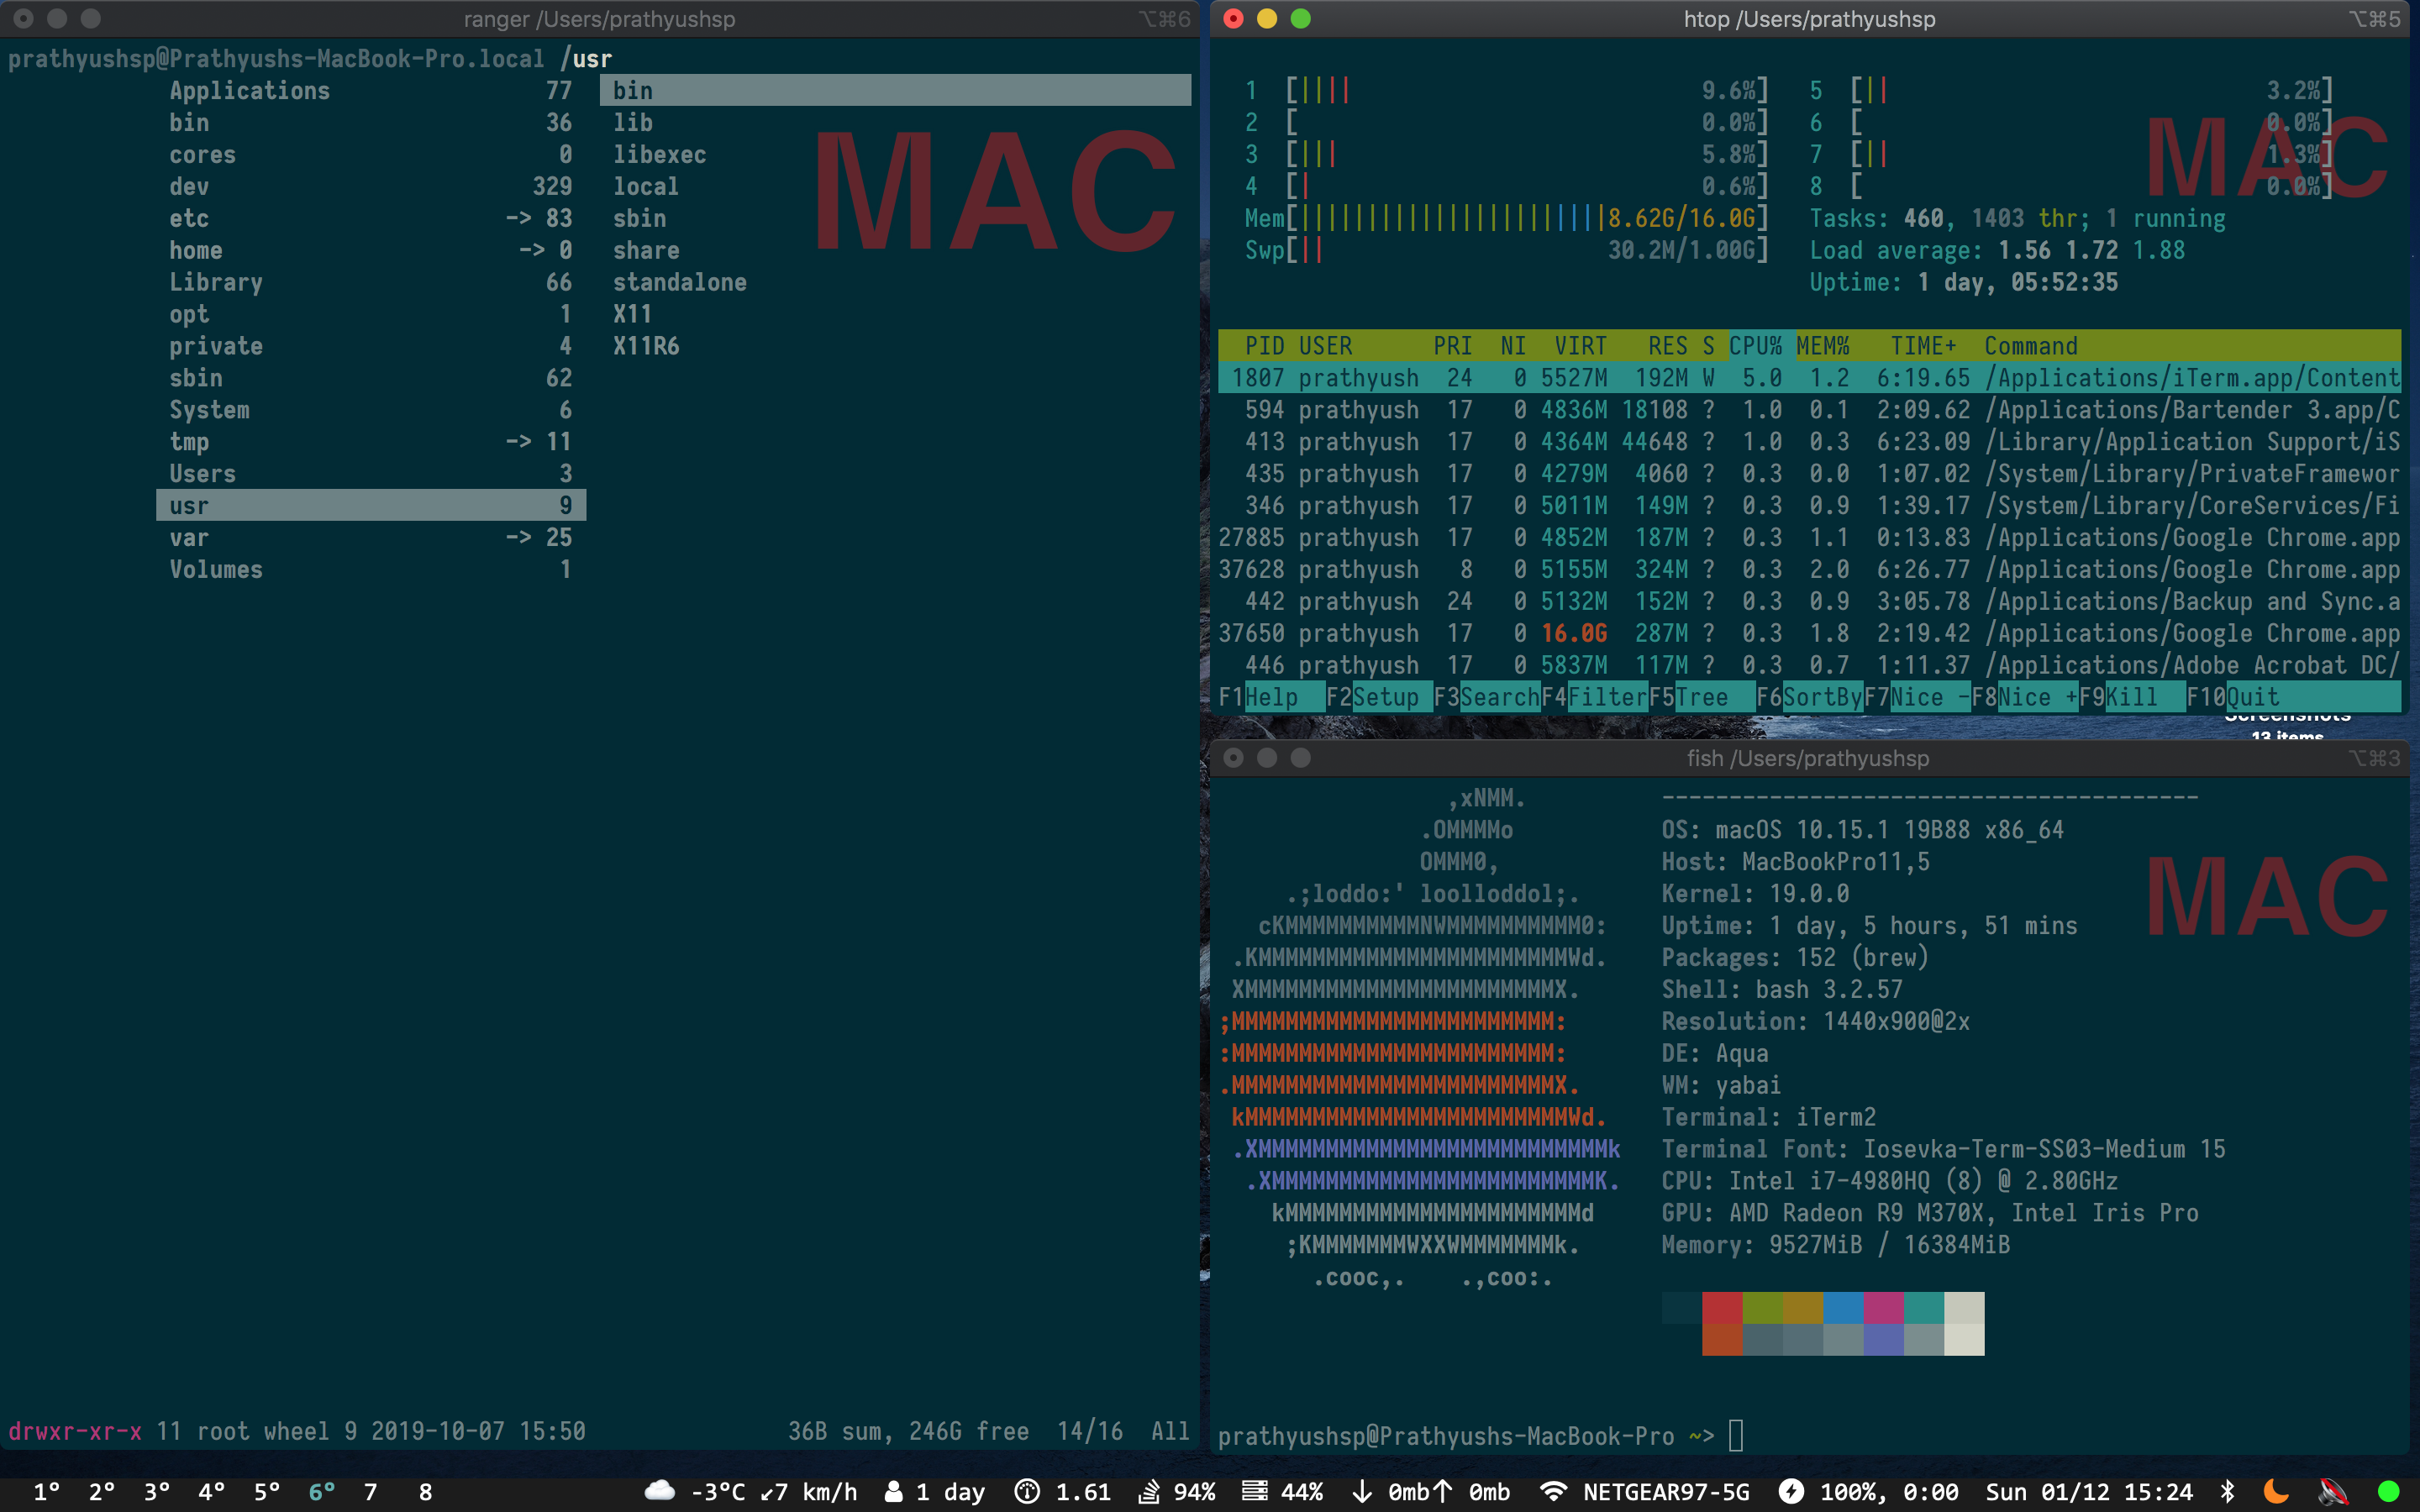Viewport: 2420px width, 1512px height.
Task: Open the Applications folder in ranger
Action: [249, 91]
